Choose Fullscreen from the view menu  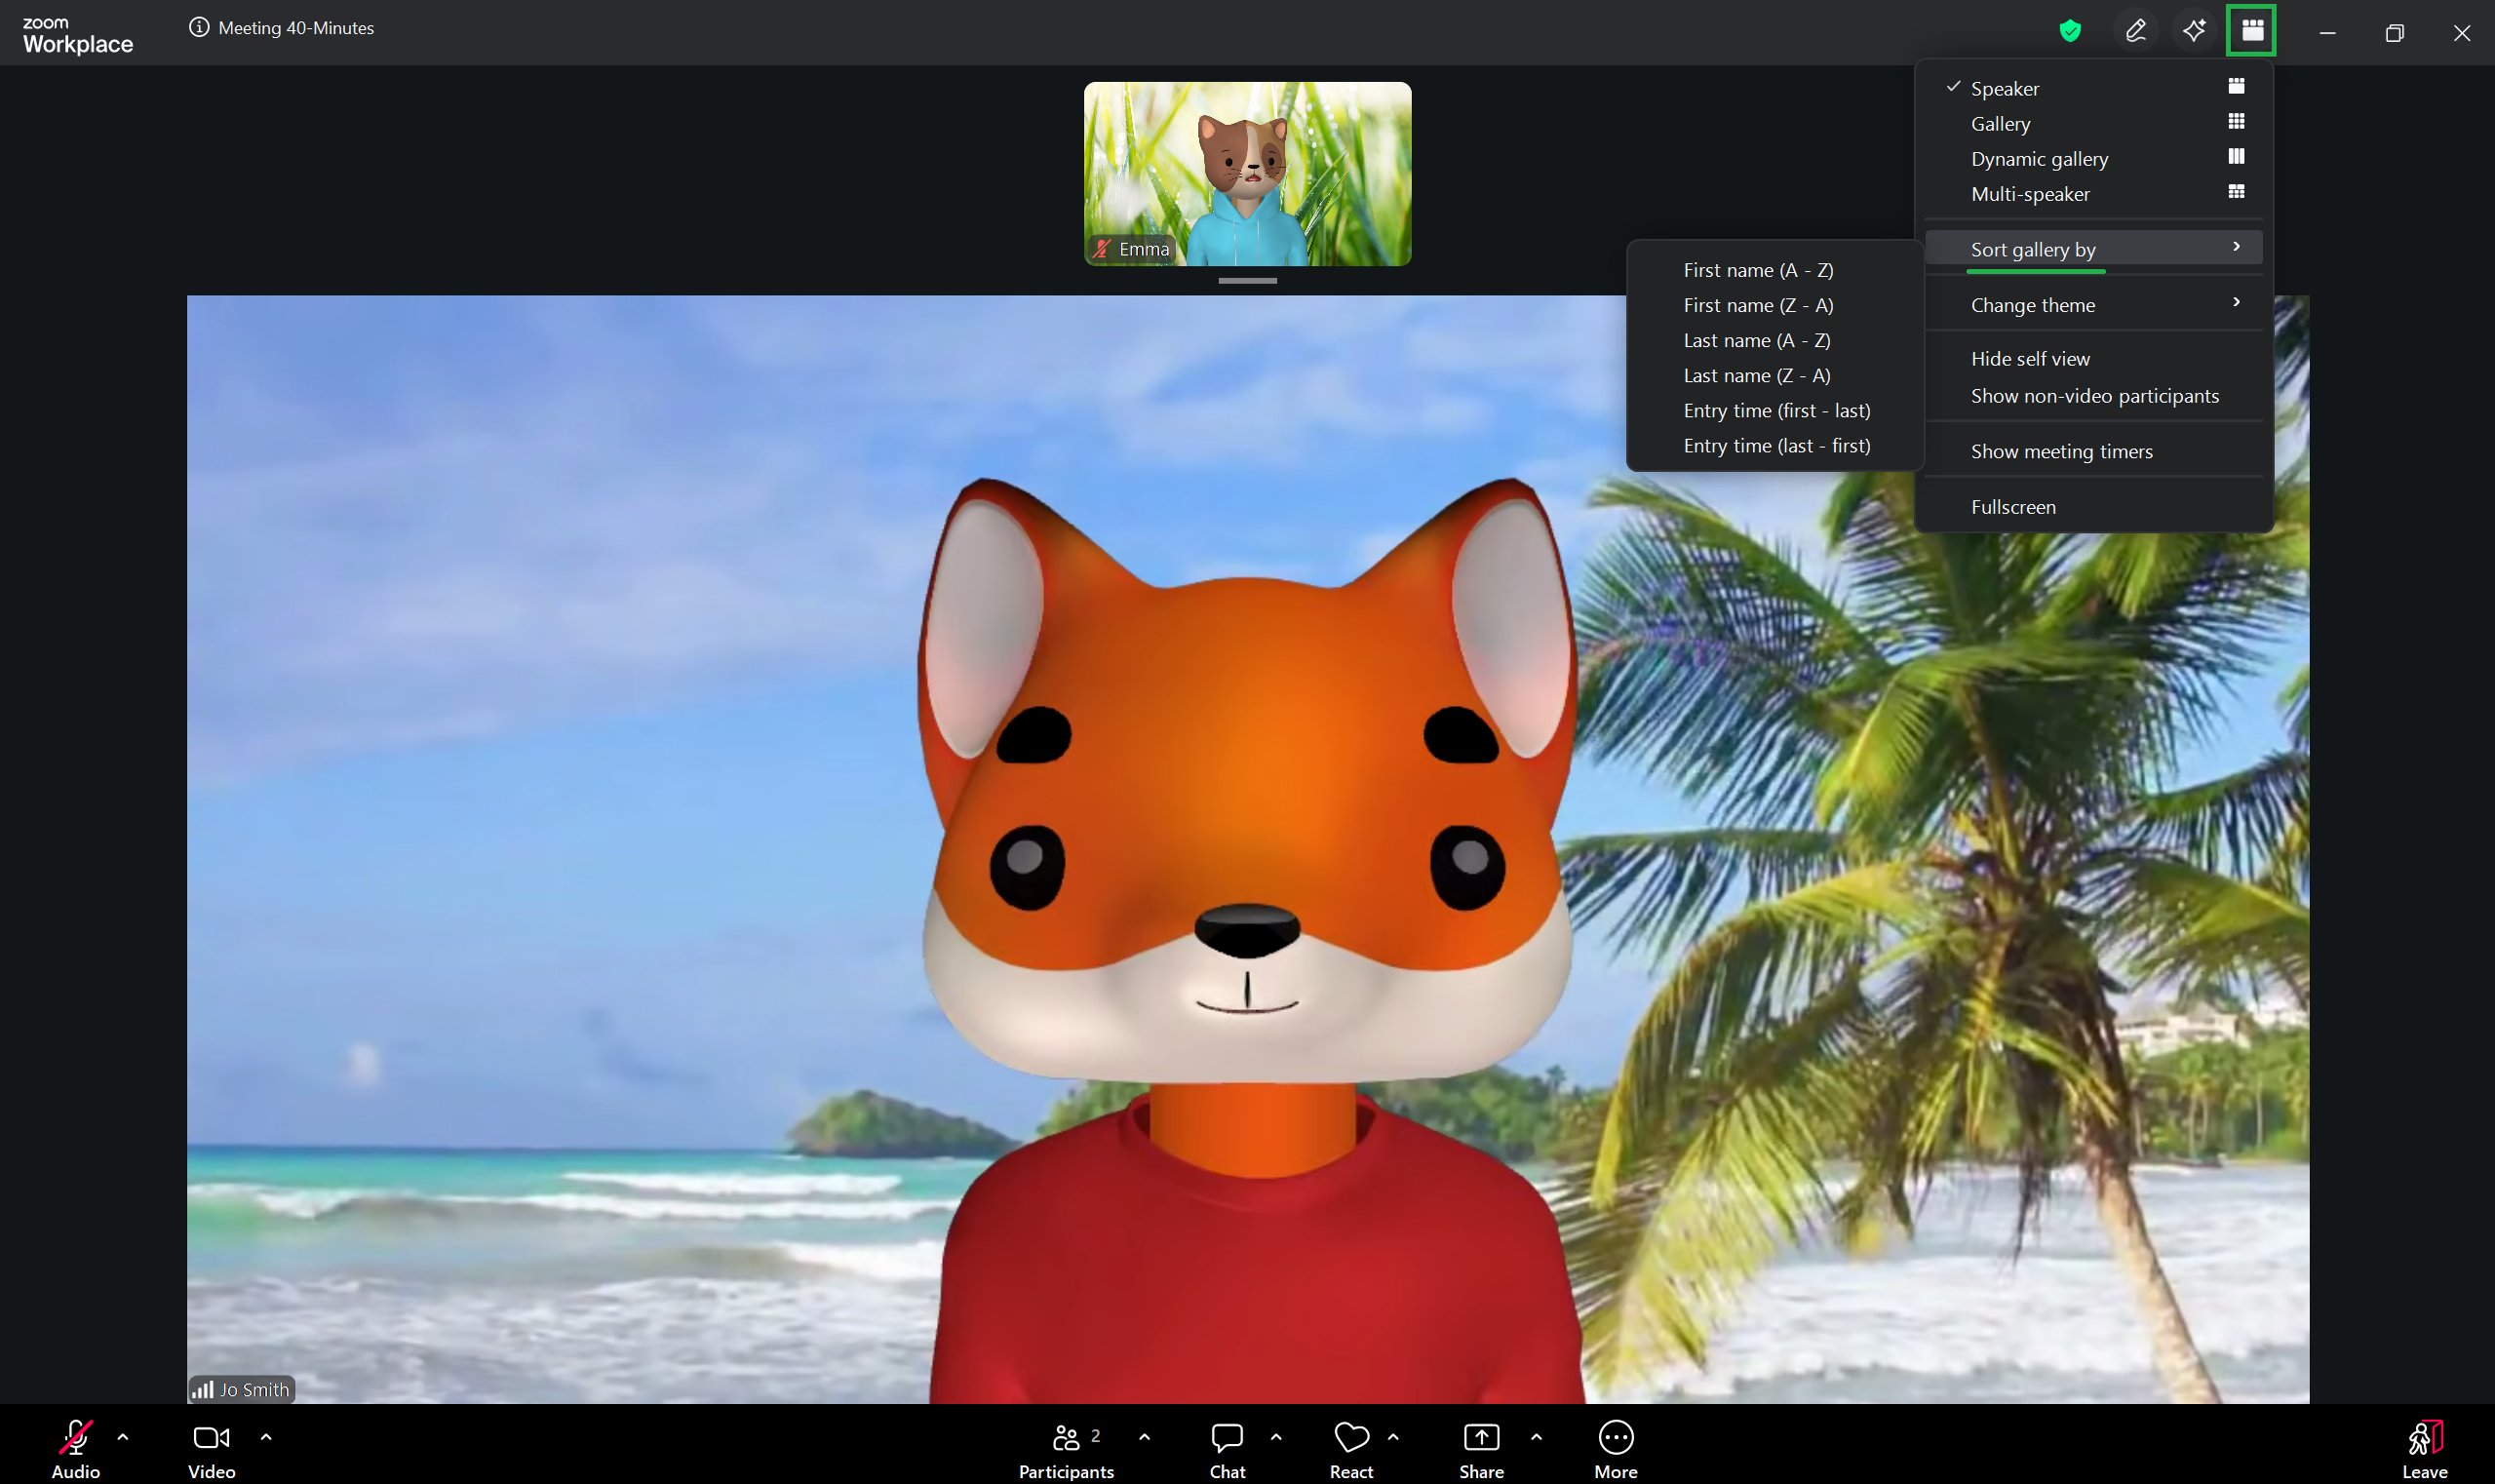click(x=2093, y=506)
